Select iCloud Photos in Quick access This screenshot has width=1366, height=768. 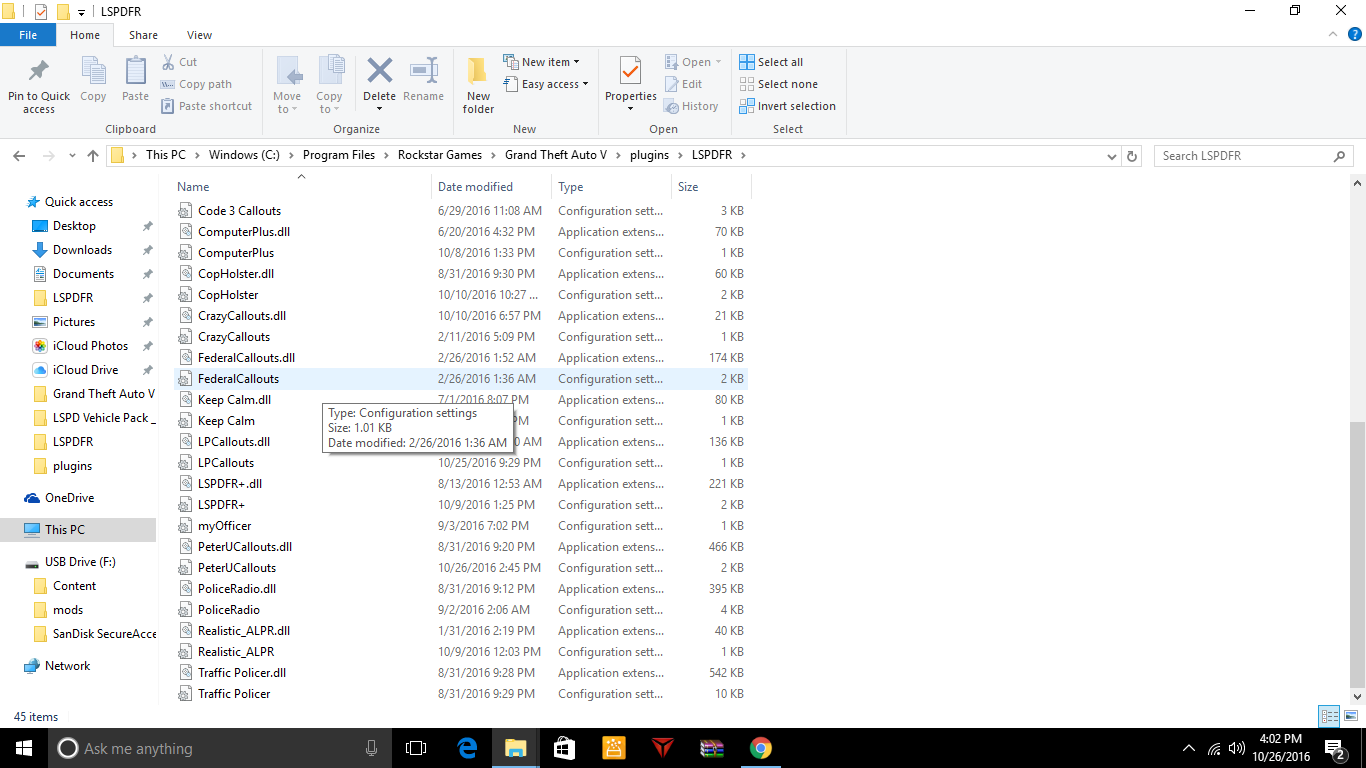point(90,346)
